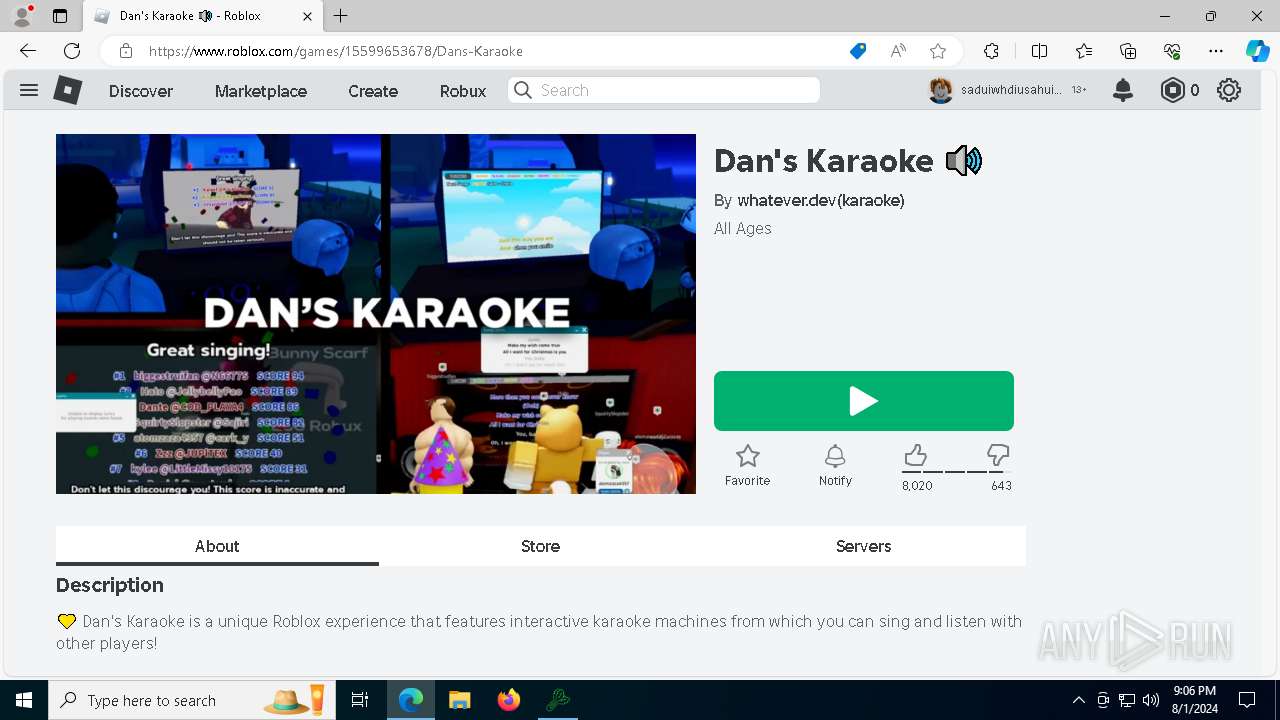The width and height of the screenshot is (1280, 720).
Task: Select the Dan's Karaoke - Roblox tab
Action: [x=204, y=16]
